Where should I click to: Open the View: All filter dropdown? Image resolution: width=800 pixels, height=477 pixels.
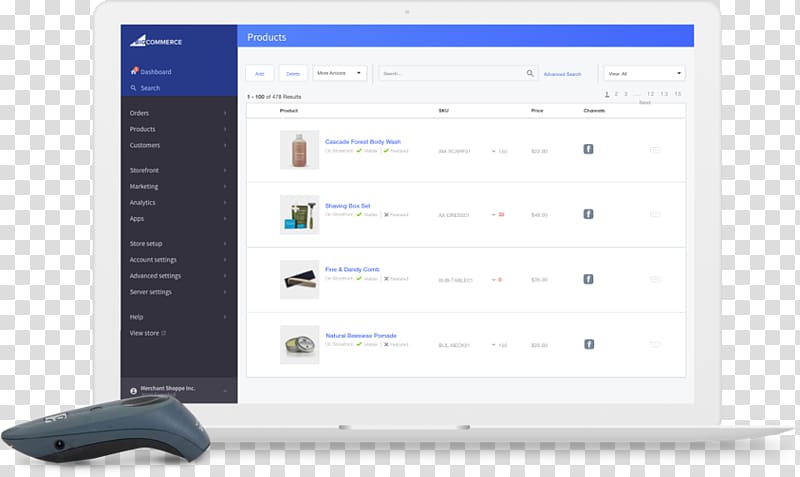point(644,73)
